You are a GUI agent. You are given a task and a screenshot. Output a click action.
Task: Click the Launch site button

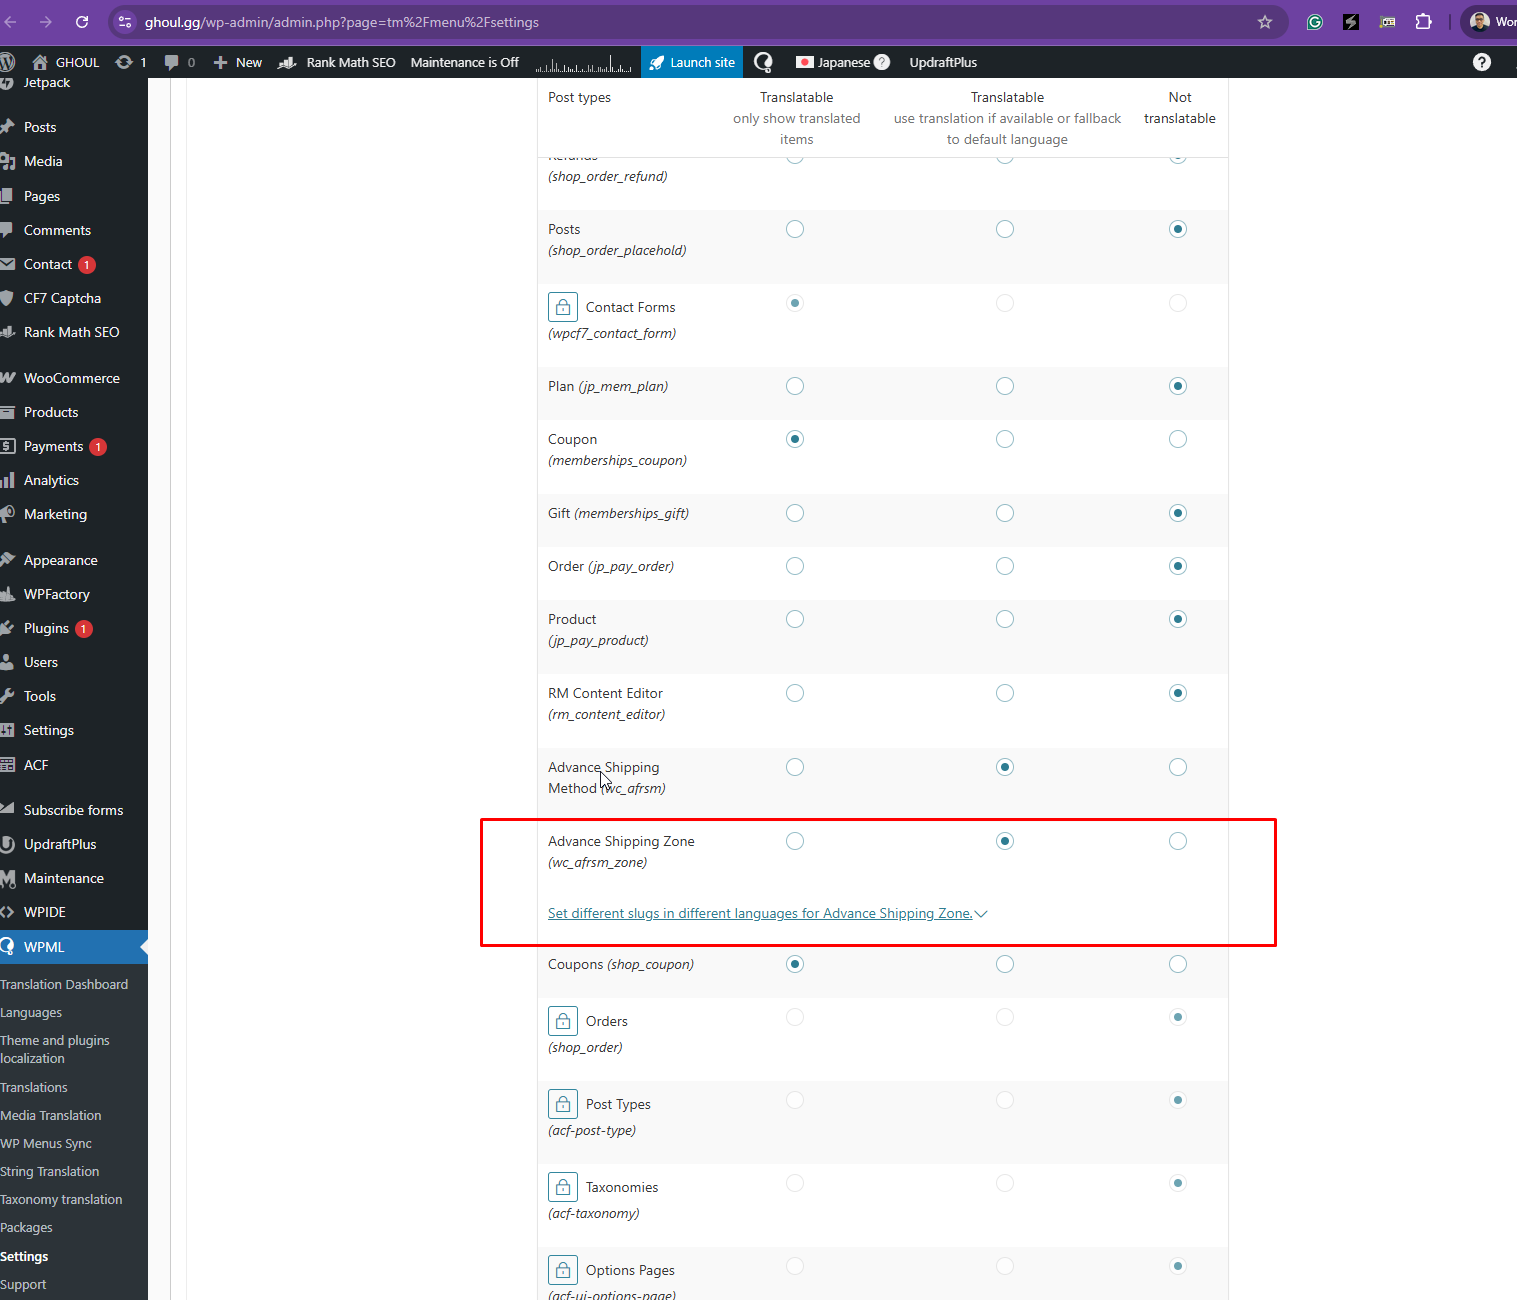pos(692,62)
